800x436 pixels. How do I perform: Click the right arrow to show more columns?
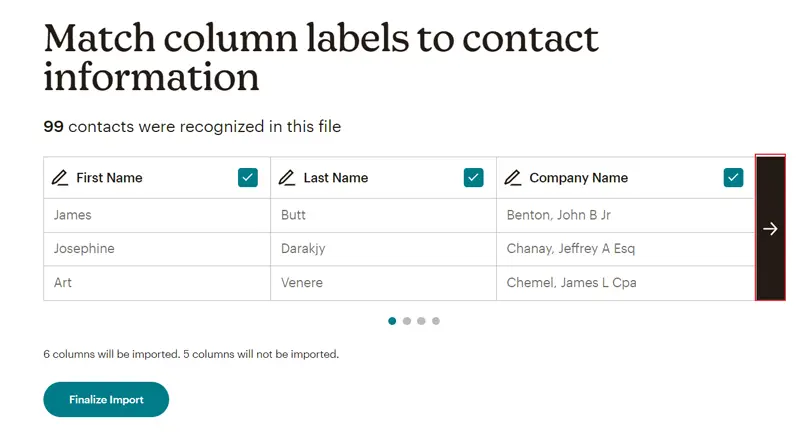(x=770, y=228)
